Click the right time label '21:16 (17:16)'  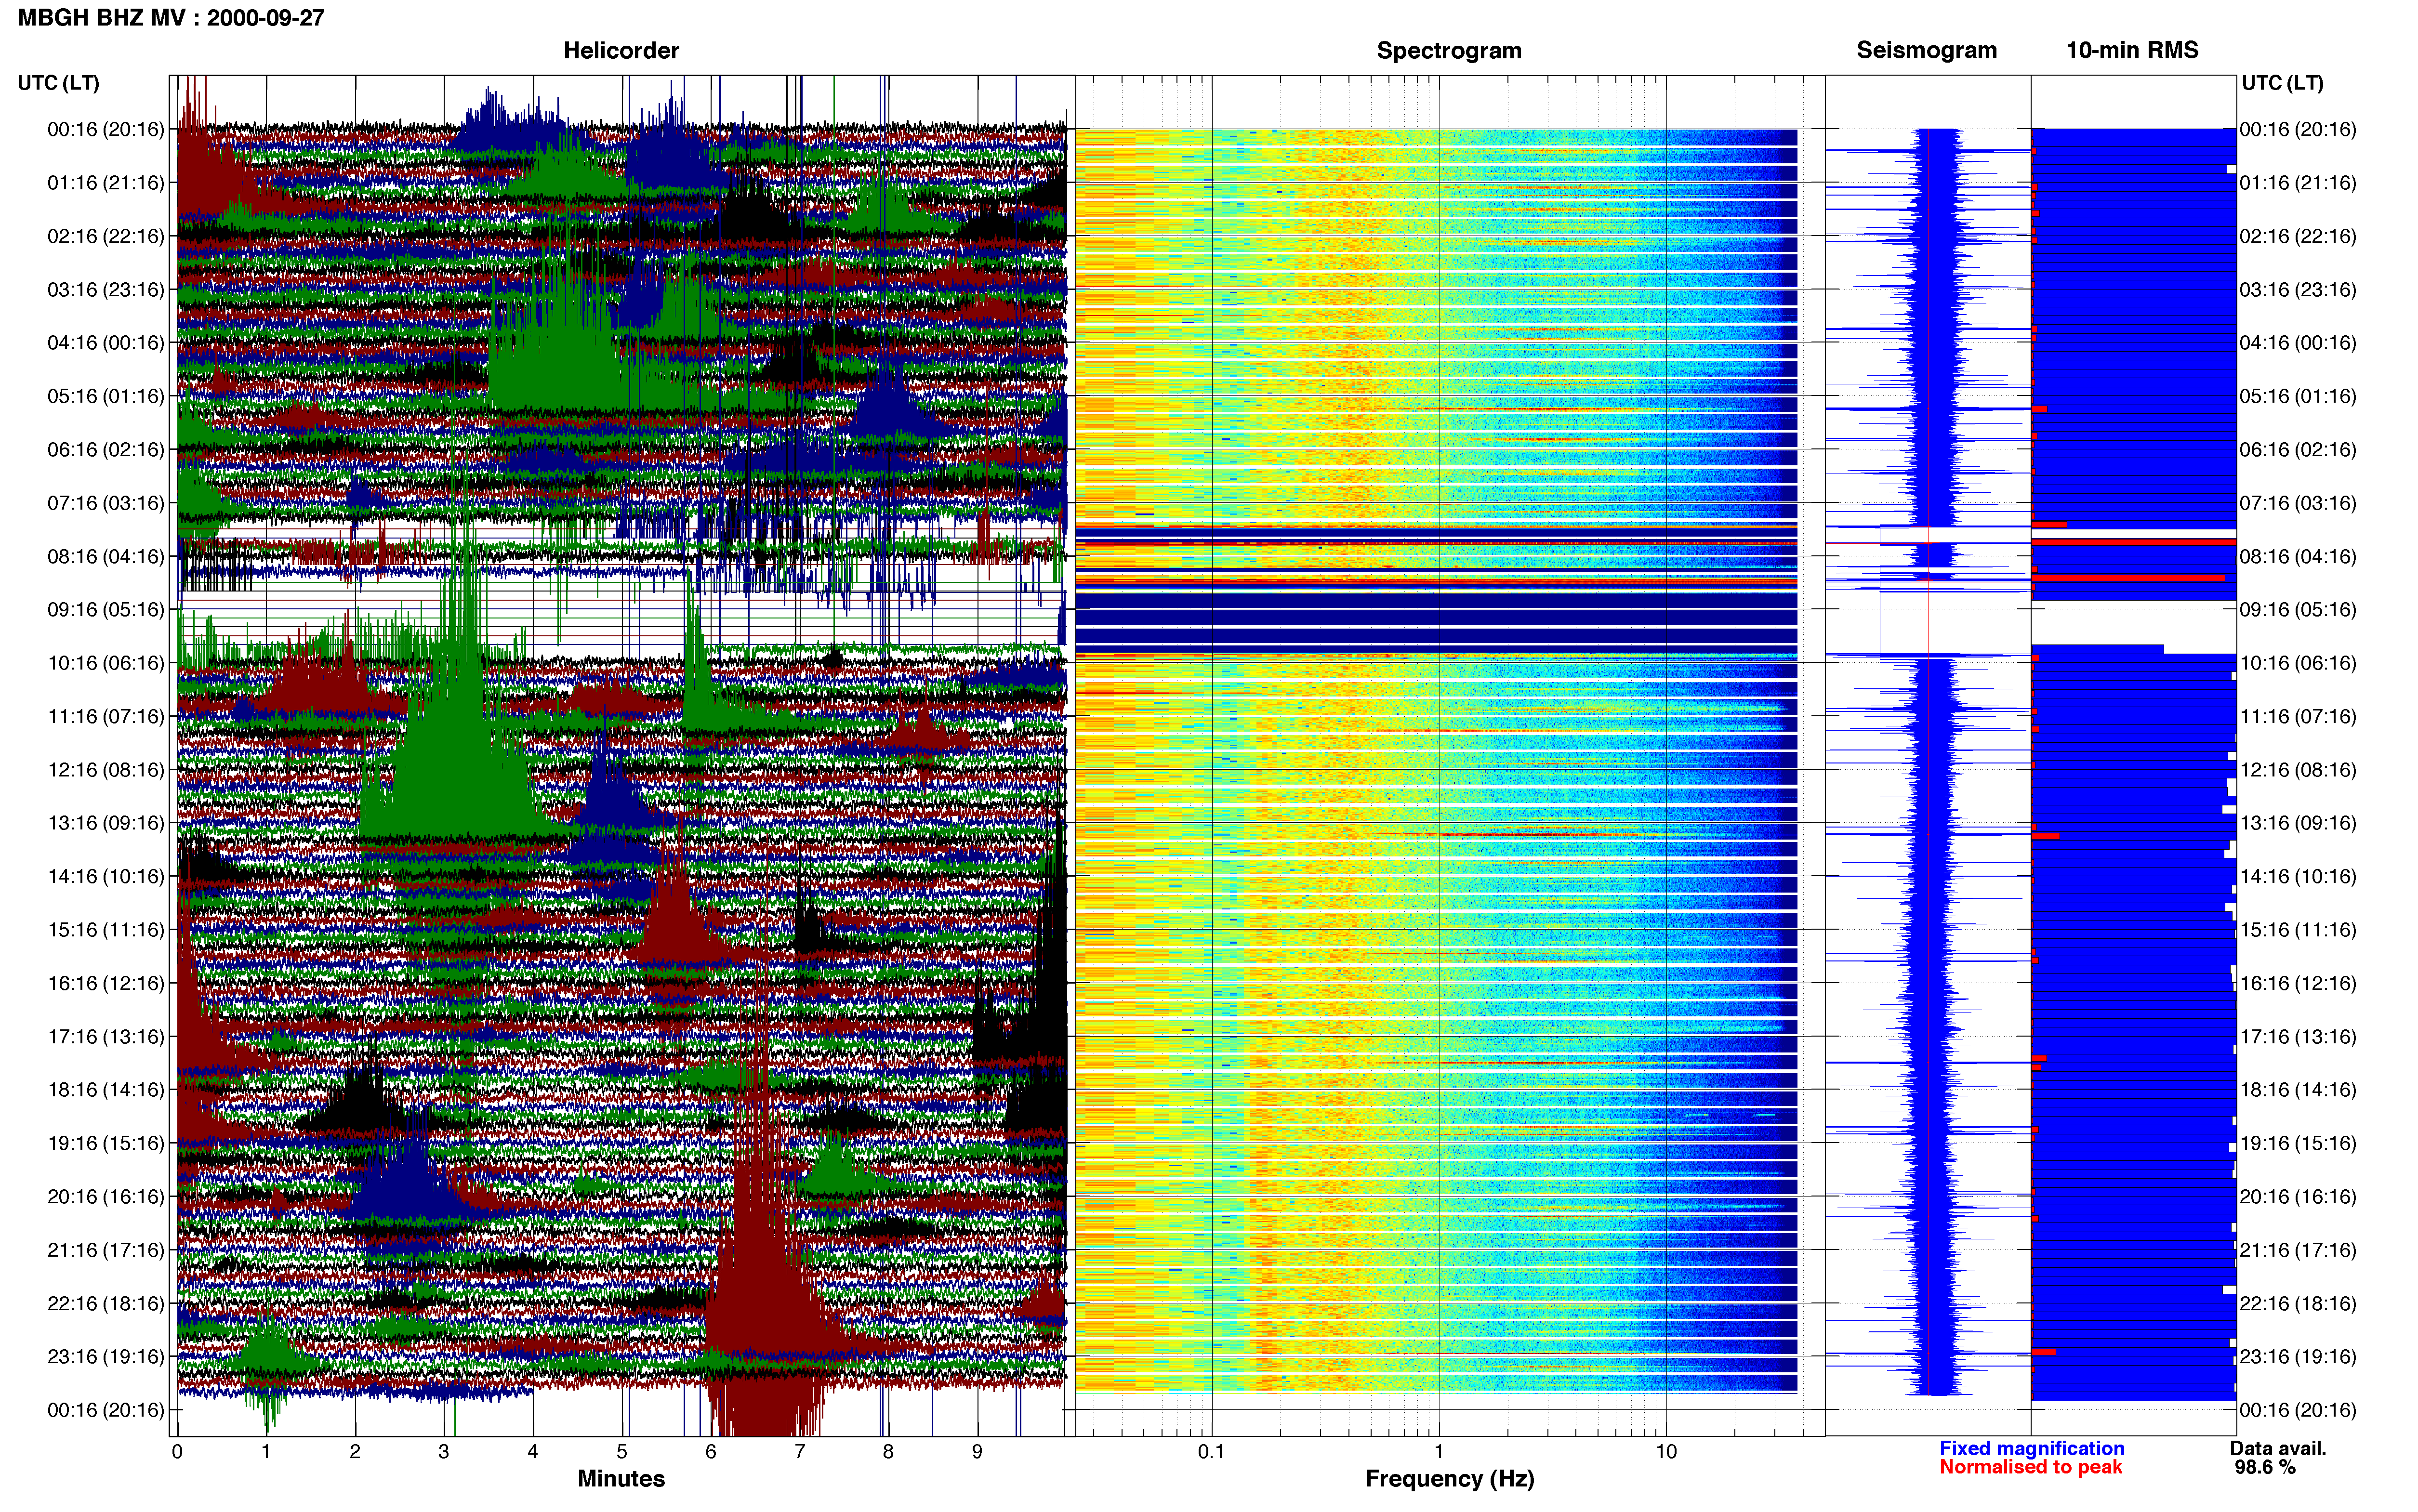point(2298,1250)
